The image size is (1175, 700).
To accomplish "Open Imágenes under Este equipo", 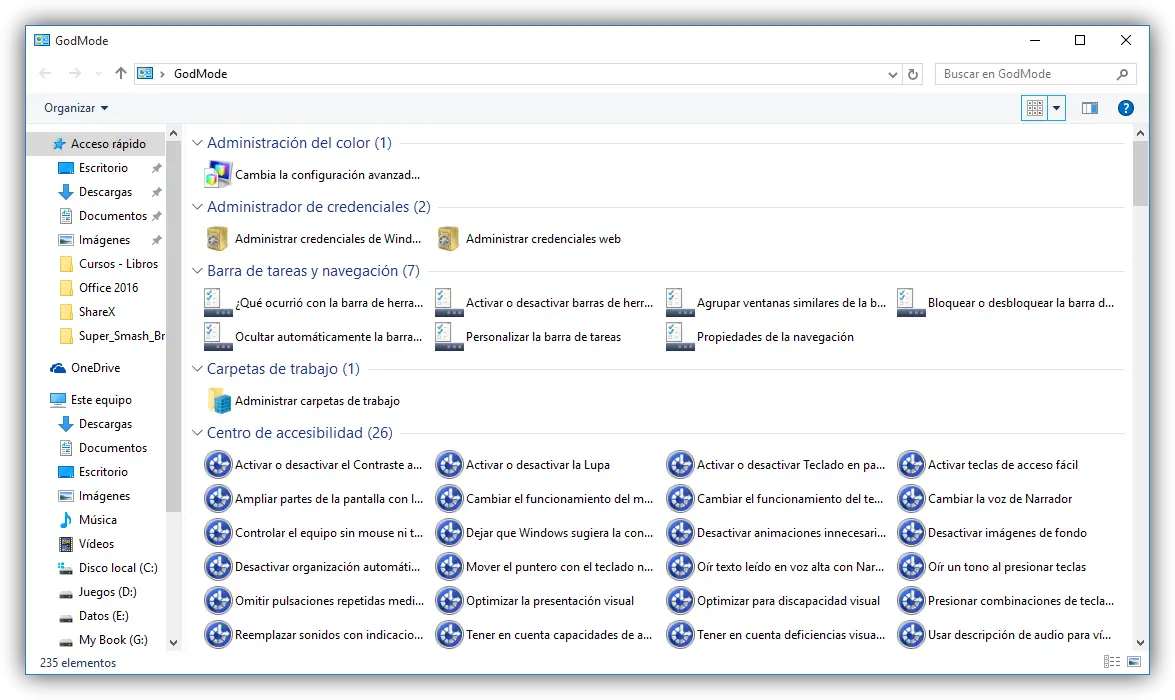I will [x=95, y=496].
